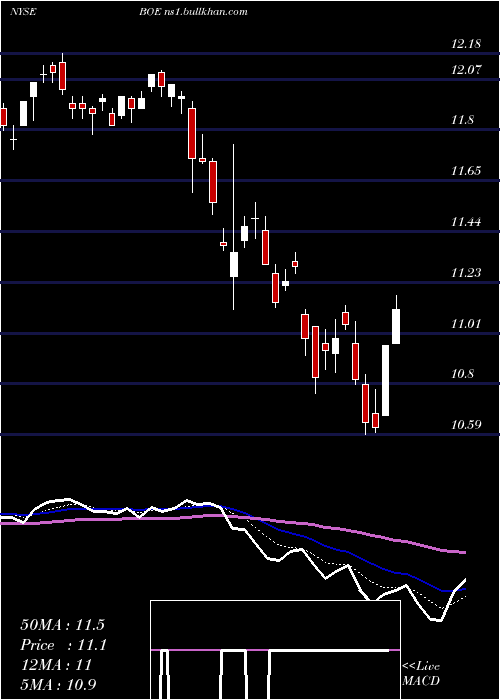This screenshot has height=700, width=500.
Task: Click the 11.44 price level label
Action: click(466, 221)
